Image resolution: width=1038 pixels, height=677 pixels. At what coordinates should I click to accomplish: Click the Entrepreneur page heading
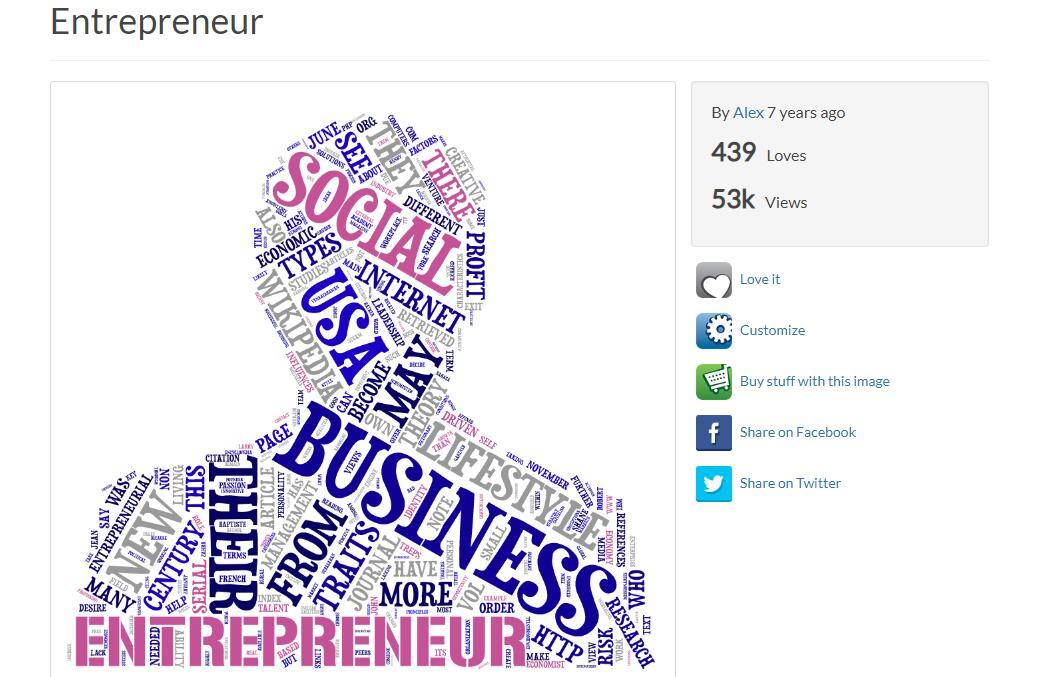point(157,21)
